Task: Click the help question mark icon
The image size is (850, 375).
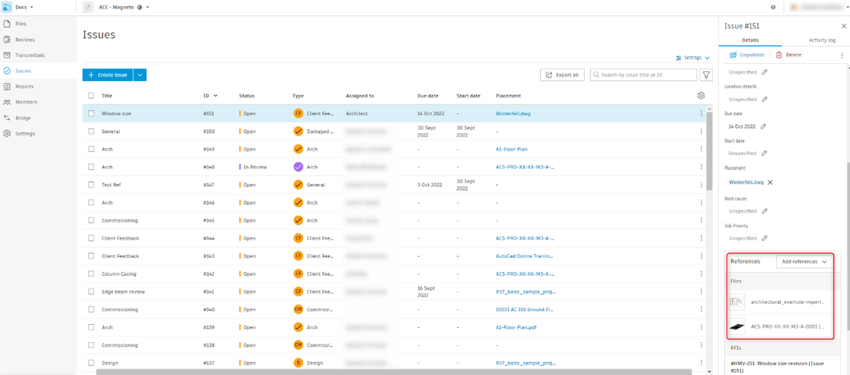Action: point(772,8)
